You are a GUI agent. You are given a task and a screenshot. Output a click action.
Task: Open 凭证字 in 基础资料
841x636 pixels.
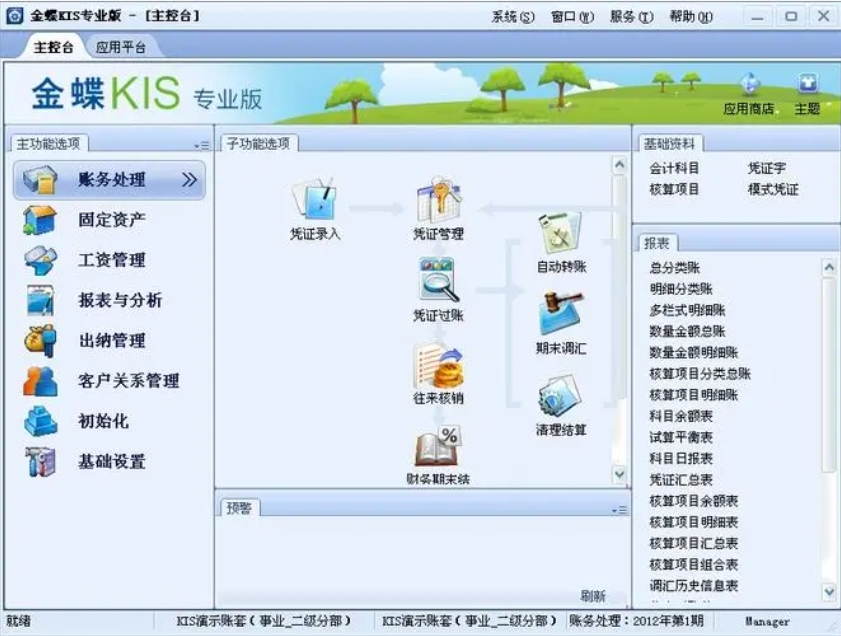point(767,168)
